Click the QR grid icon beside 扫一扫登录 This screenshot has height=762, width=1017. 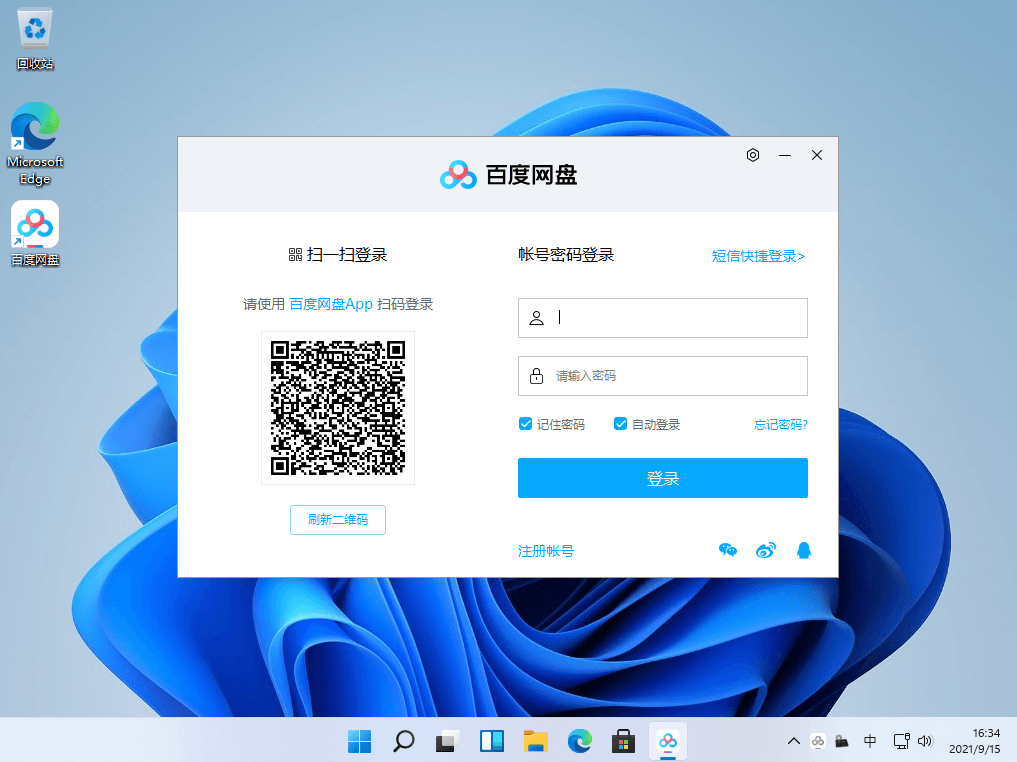pyautogui.click(x=295, y=255)
